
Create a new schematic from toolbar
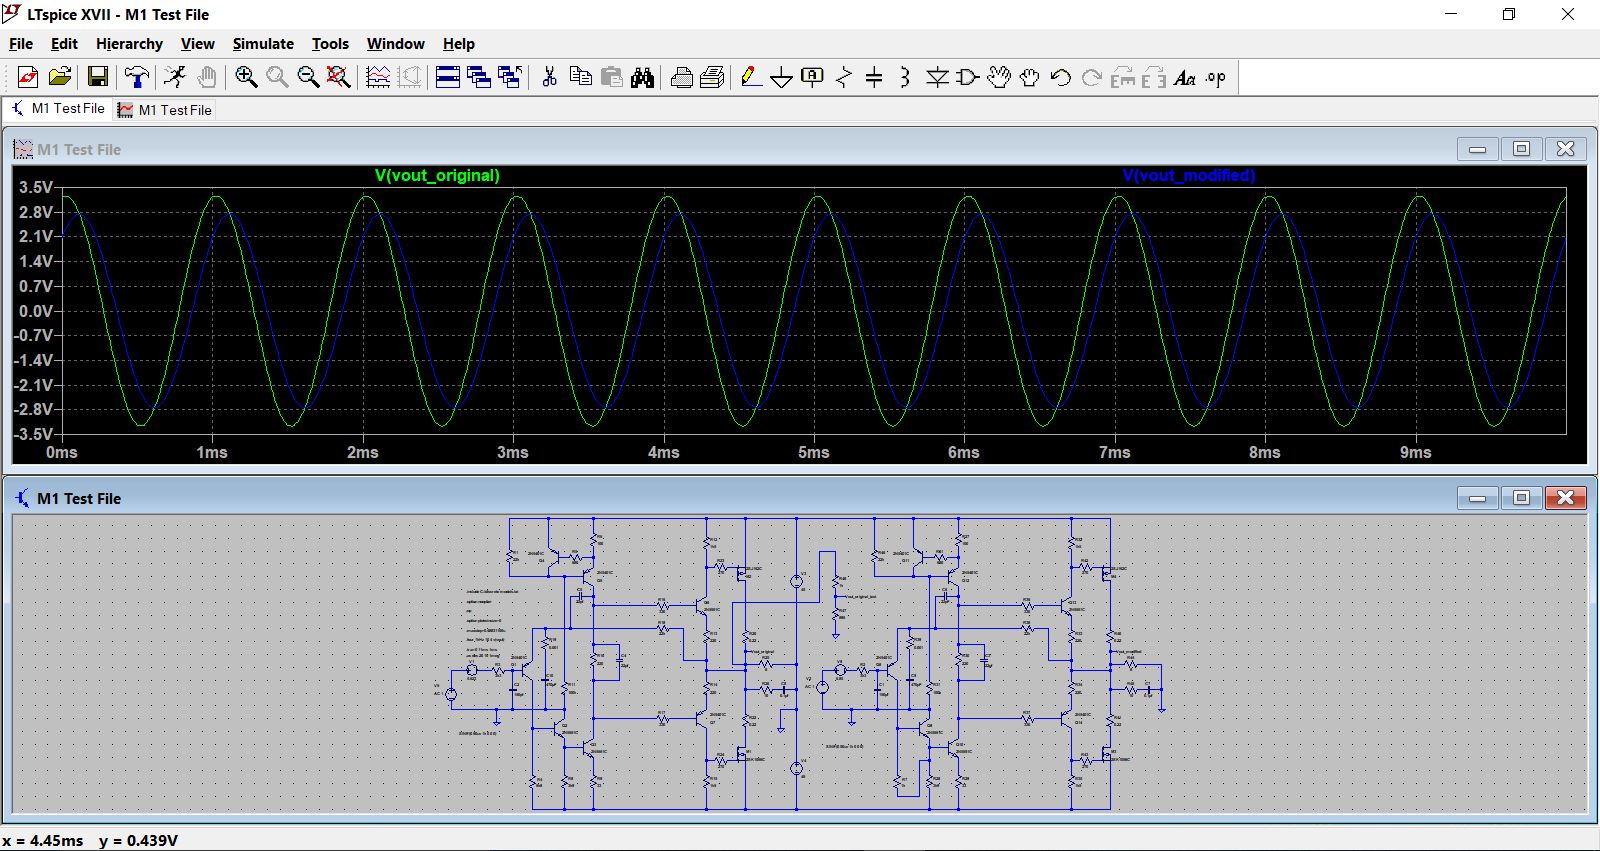click(28, 77)
